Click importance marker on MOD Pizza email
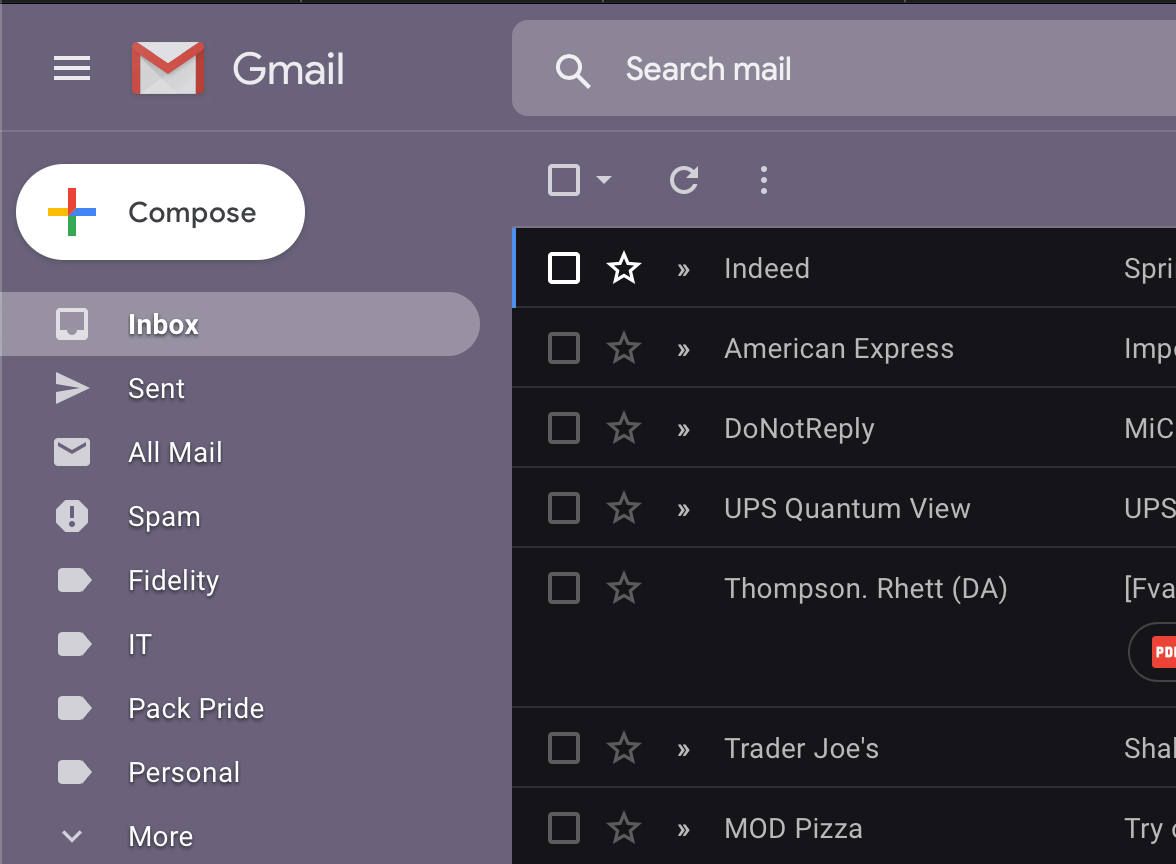1176x864 pixels. [x=683, y=830]
